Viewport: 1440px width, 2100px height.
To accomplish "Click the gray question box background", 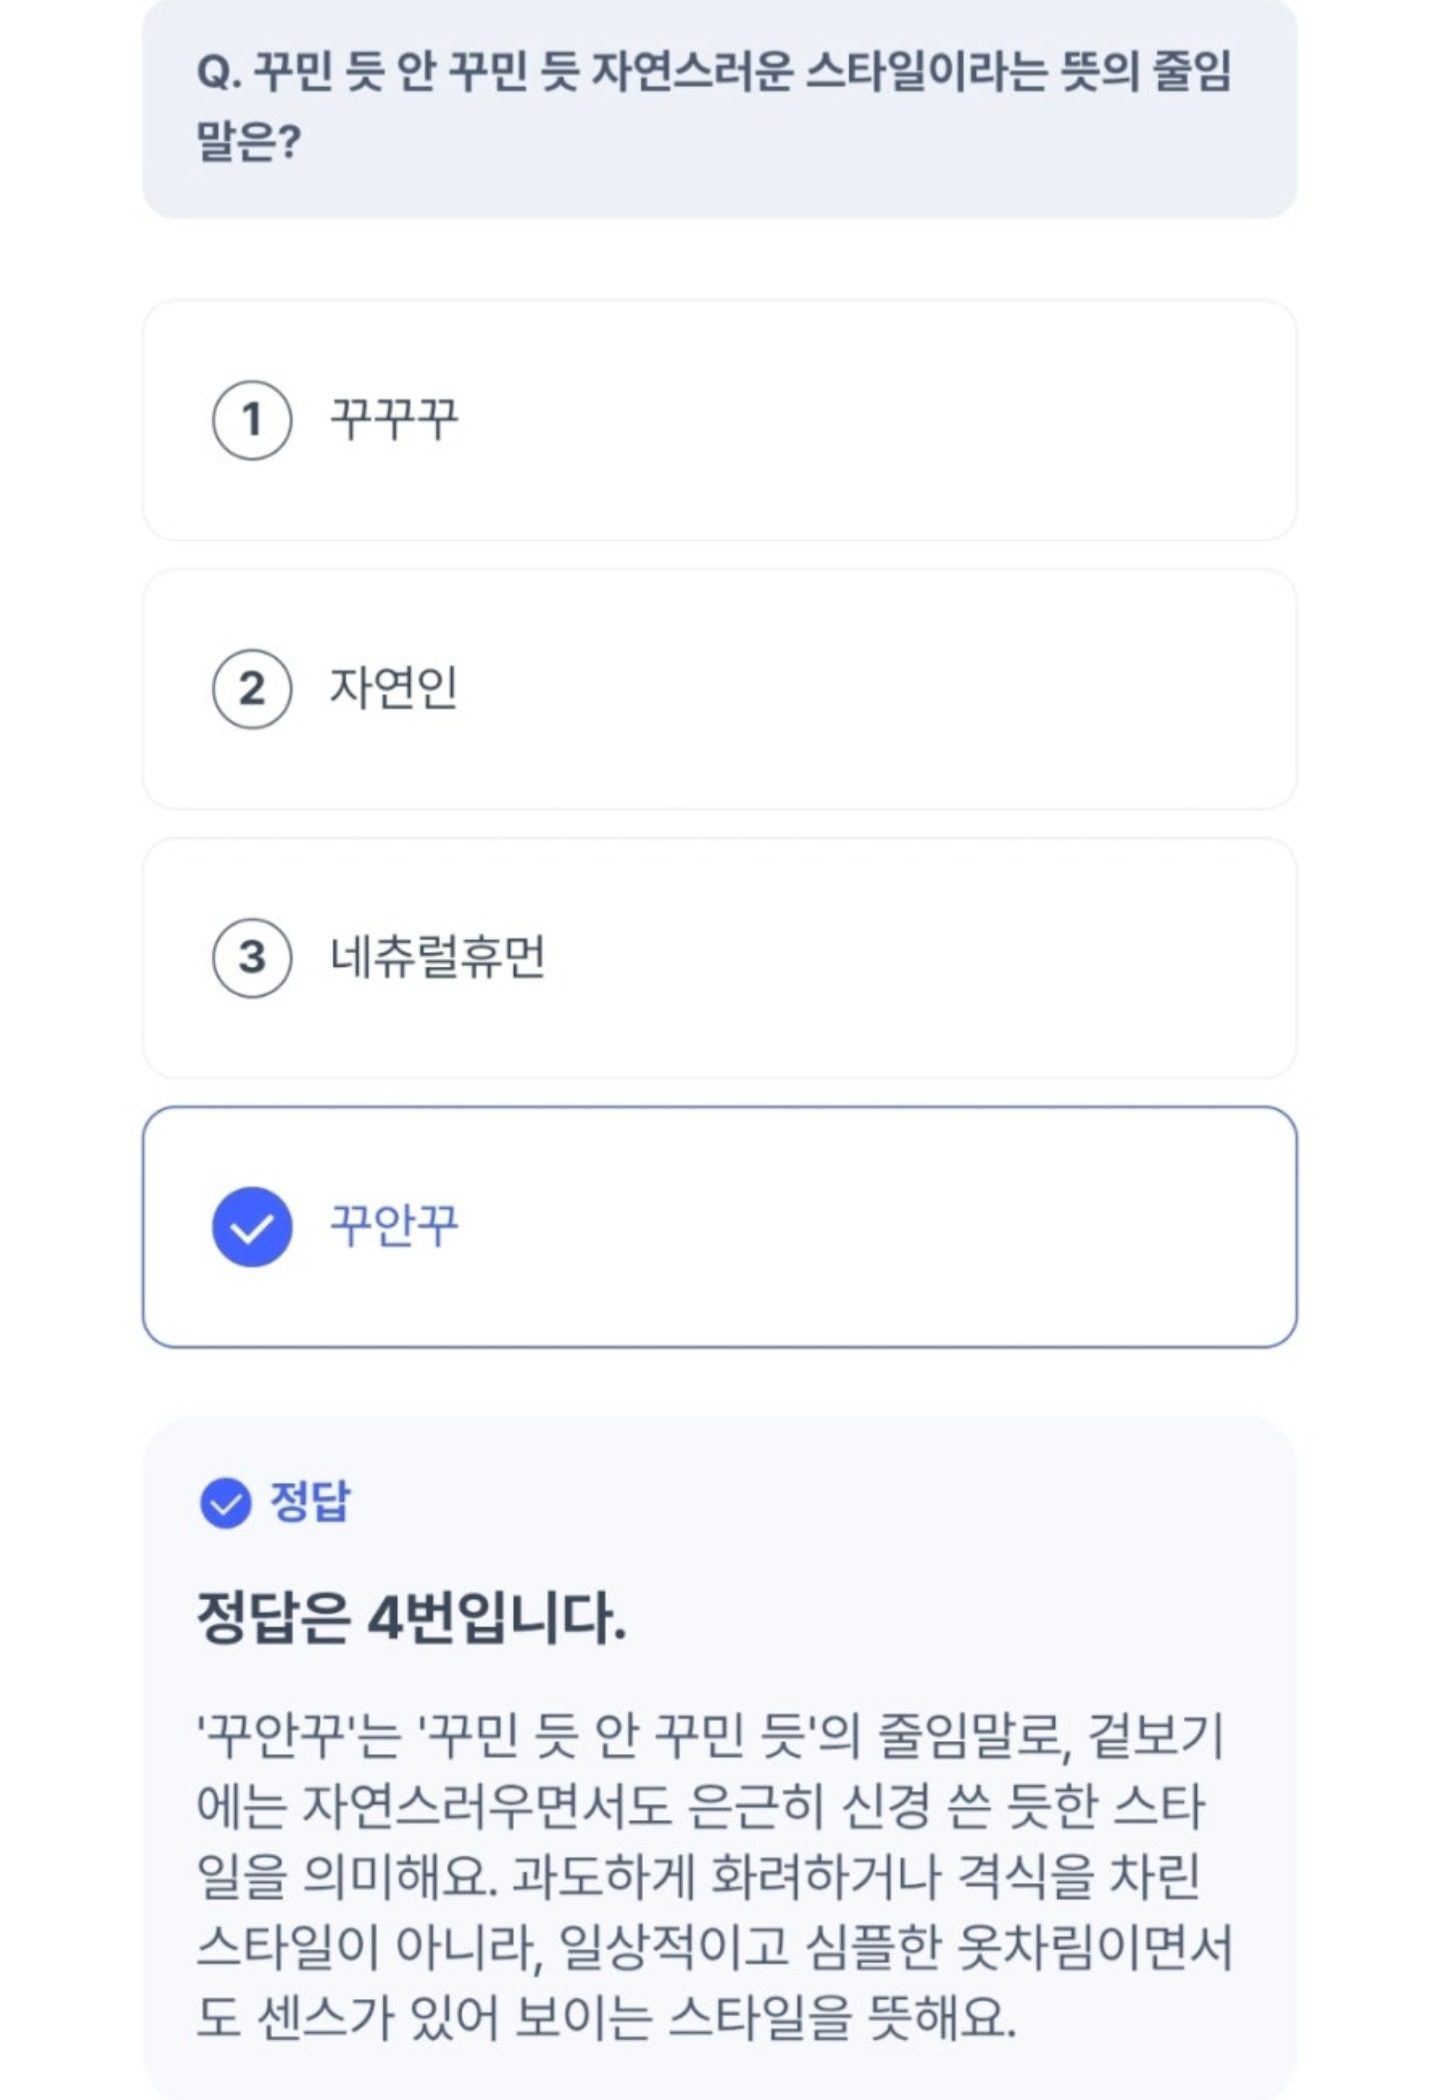I will (x=900, y=160).
